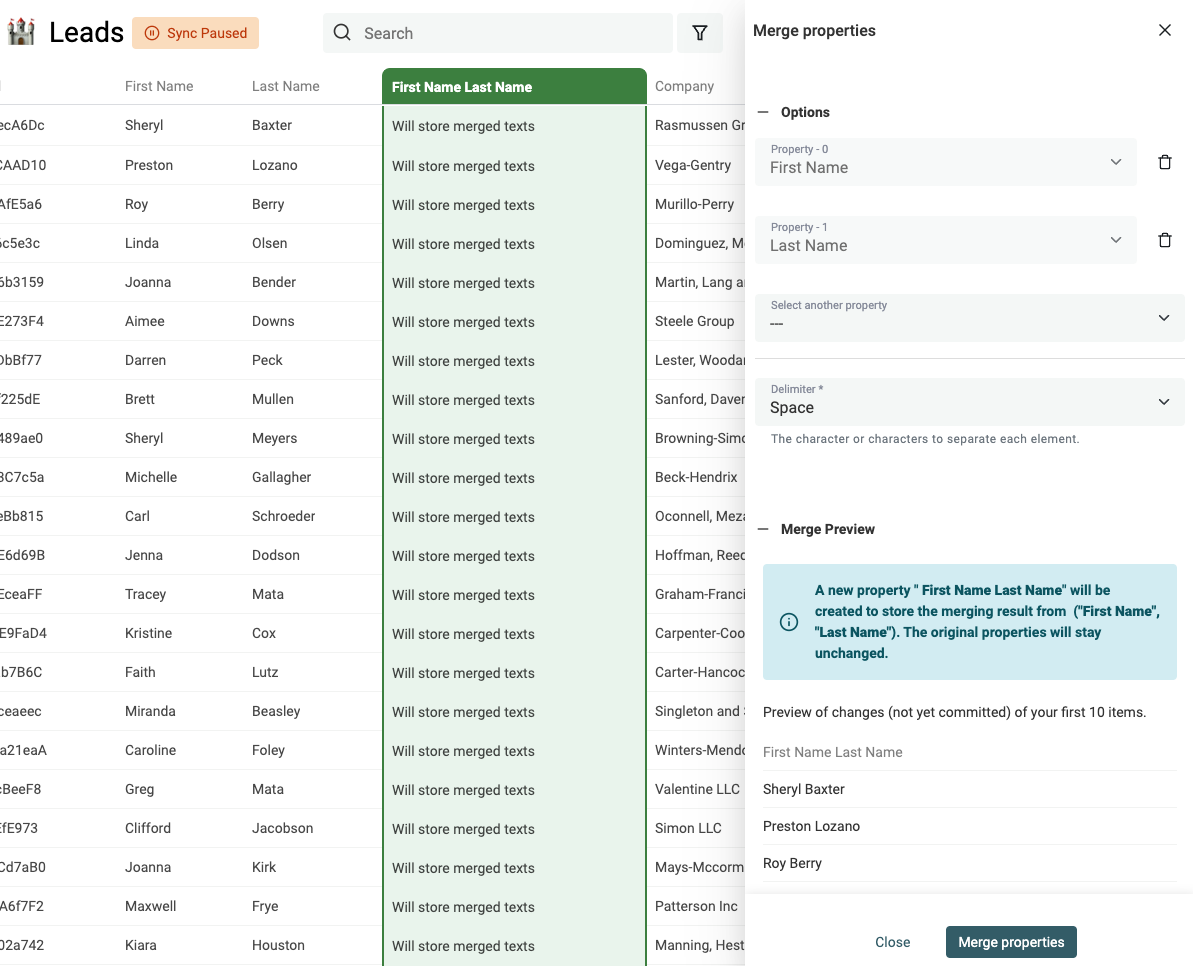Click the castle Leads app icon
Viewport: 1193px width, 966px height.
21,32
